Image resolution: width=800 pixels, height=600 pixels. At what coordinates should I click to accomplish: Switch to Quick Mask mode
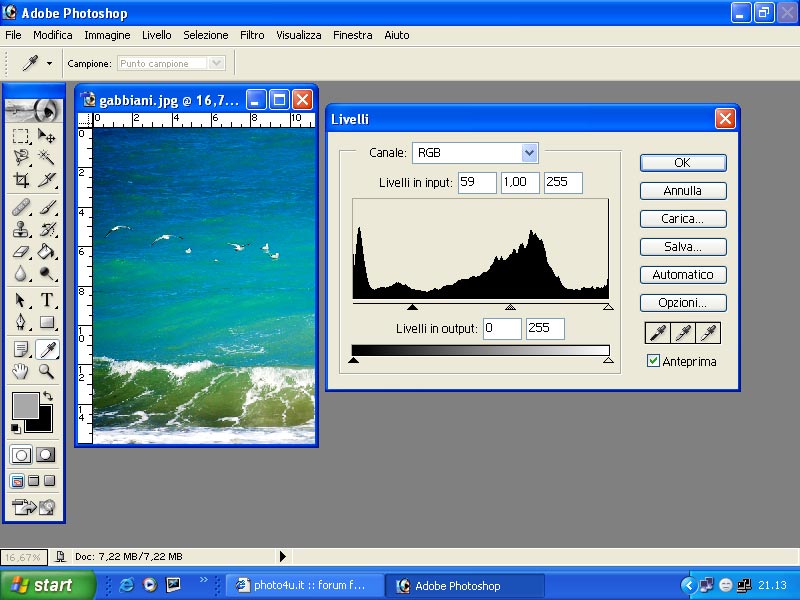click(46, 455)
